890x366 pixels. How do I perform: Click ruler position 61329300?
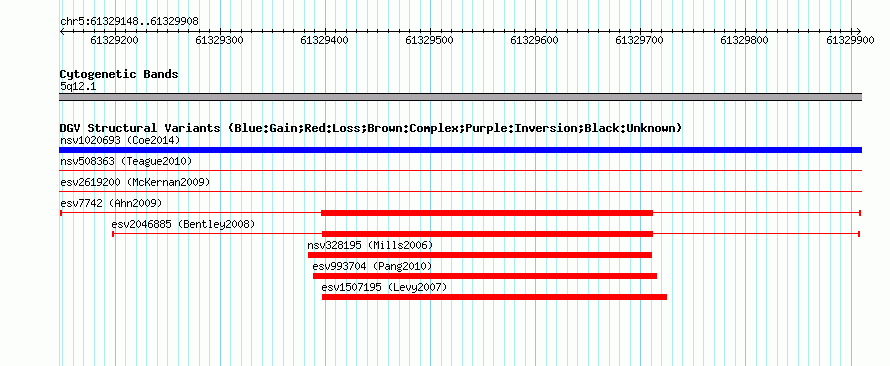tap(220, 40)
